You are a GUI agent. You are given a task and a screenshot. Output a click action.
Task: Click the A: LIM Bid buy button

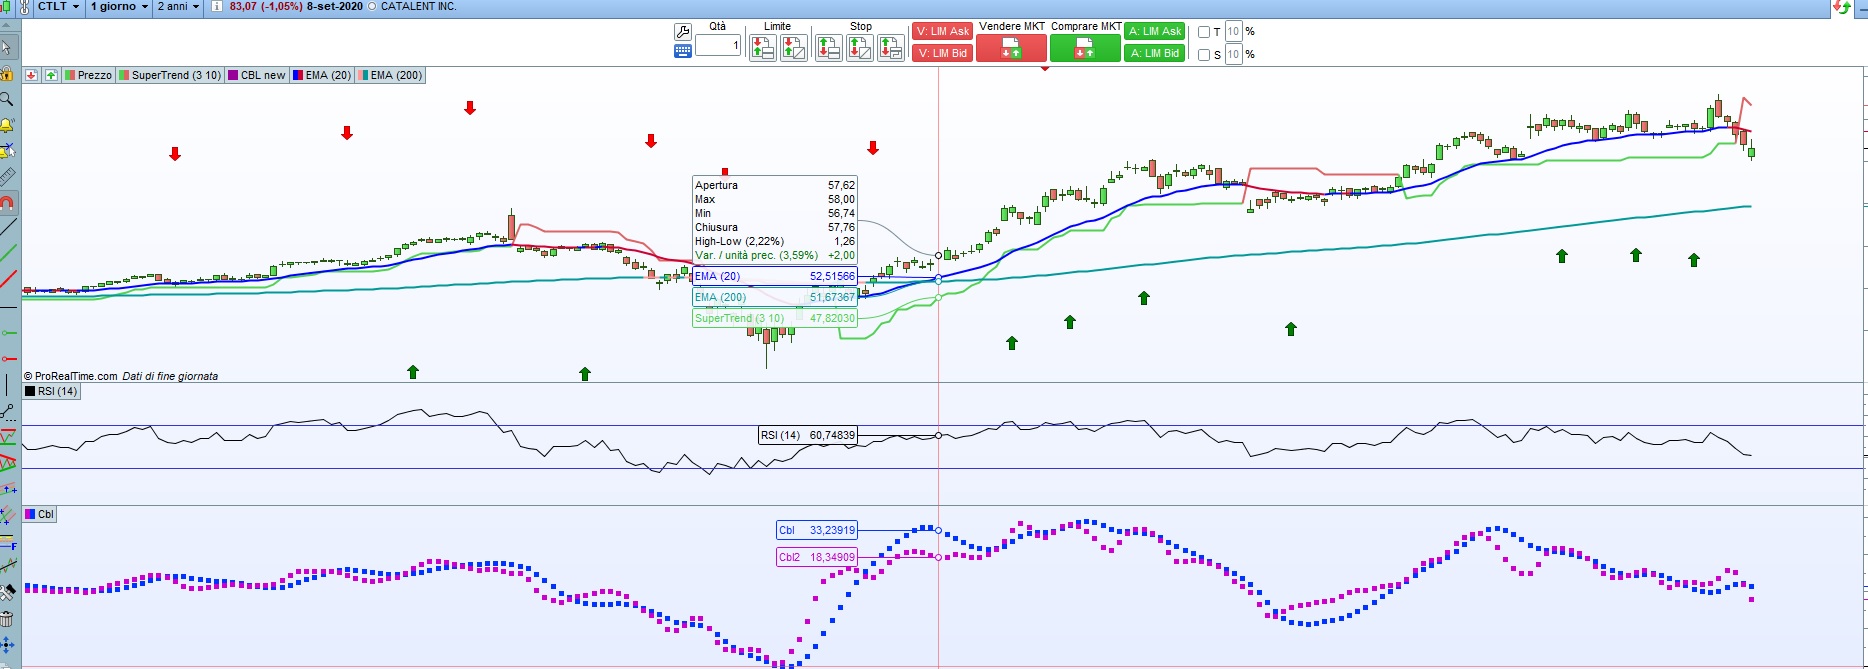[x=1155, y=53]
